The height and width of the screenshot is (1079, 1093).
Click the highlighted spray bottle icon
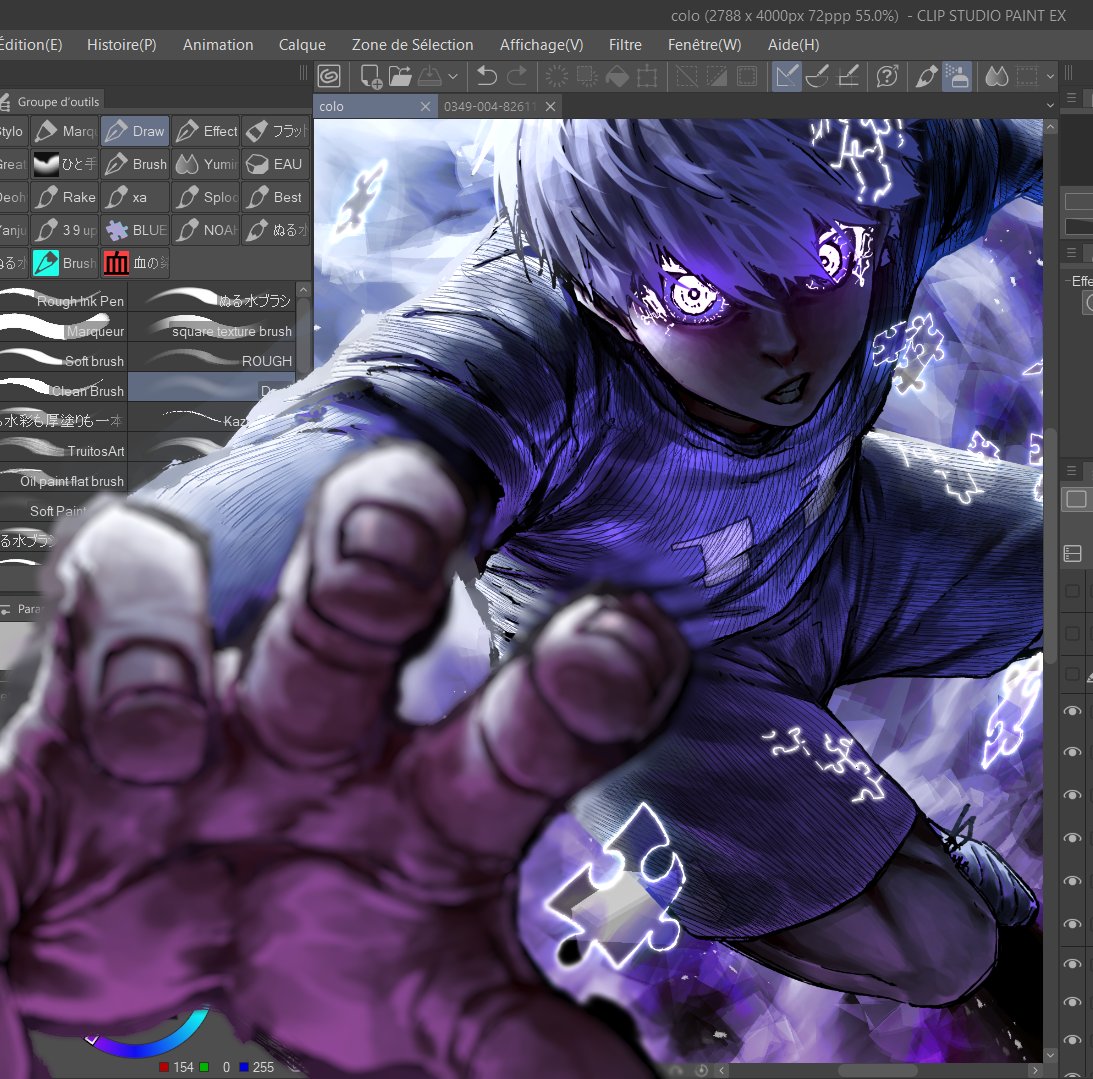click(x=957, y=76)
